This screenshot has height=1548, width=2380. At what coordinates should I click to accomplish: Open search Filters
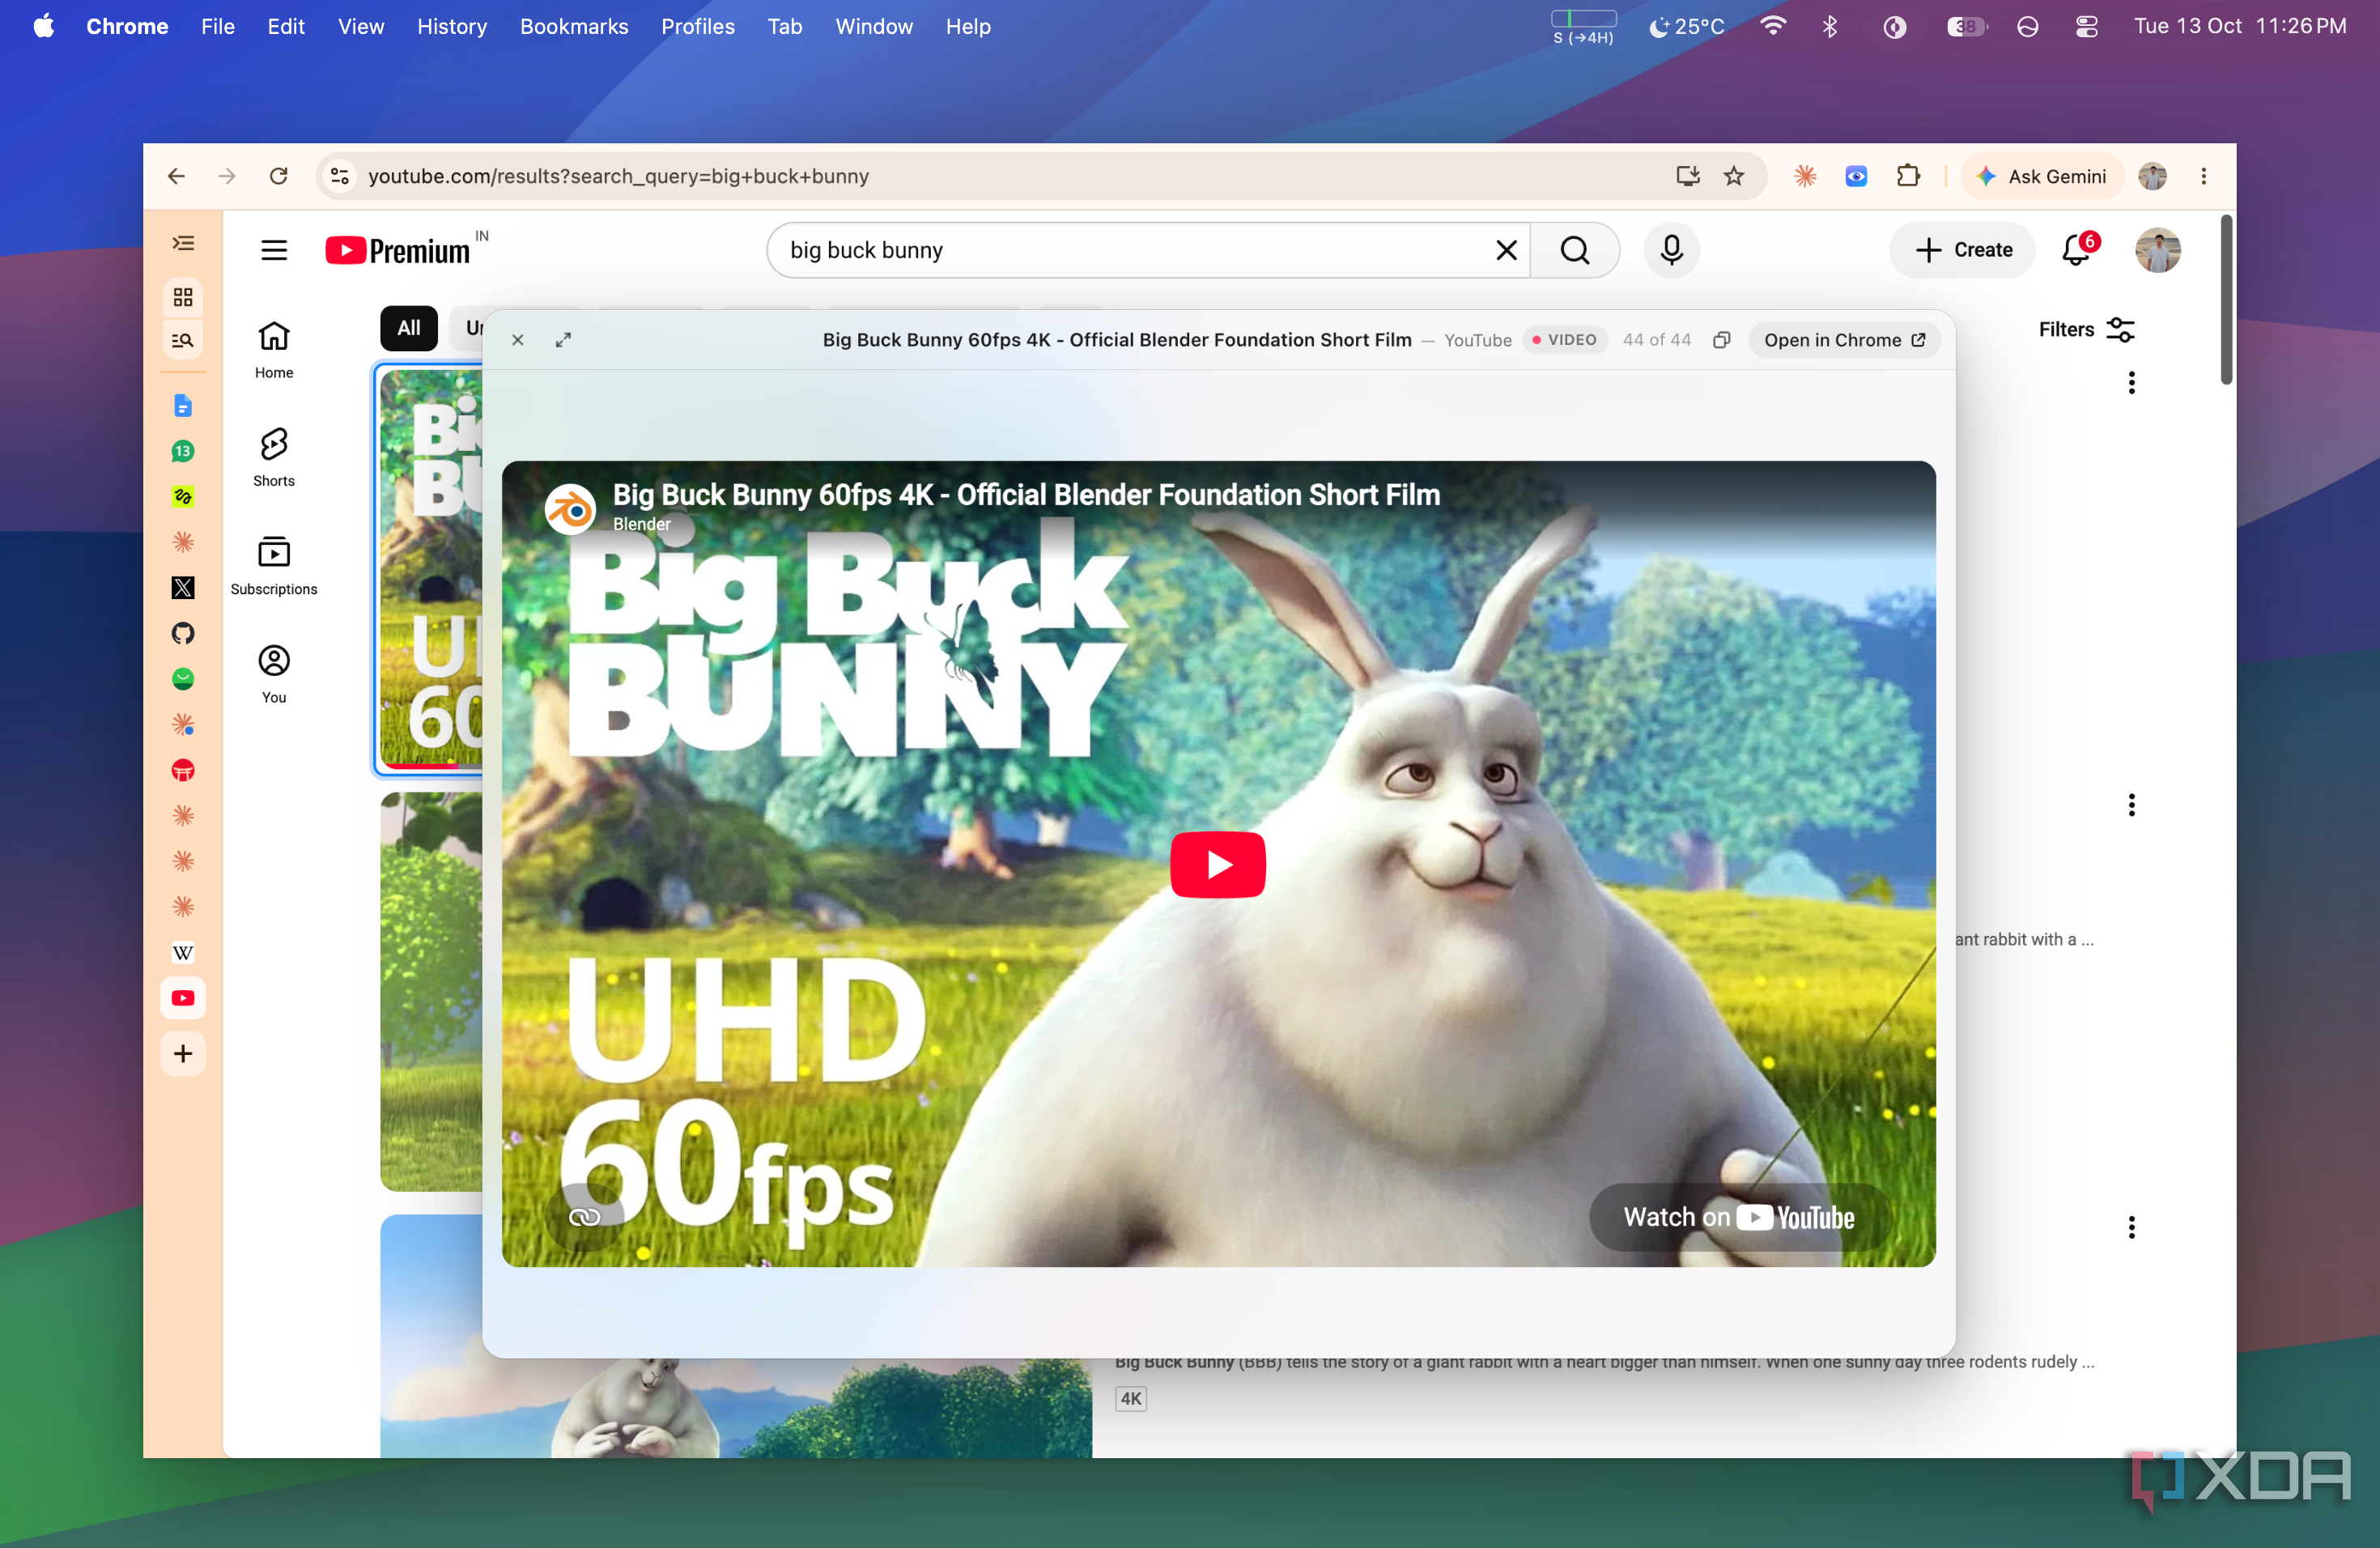[2086, 329]
